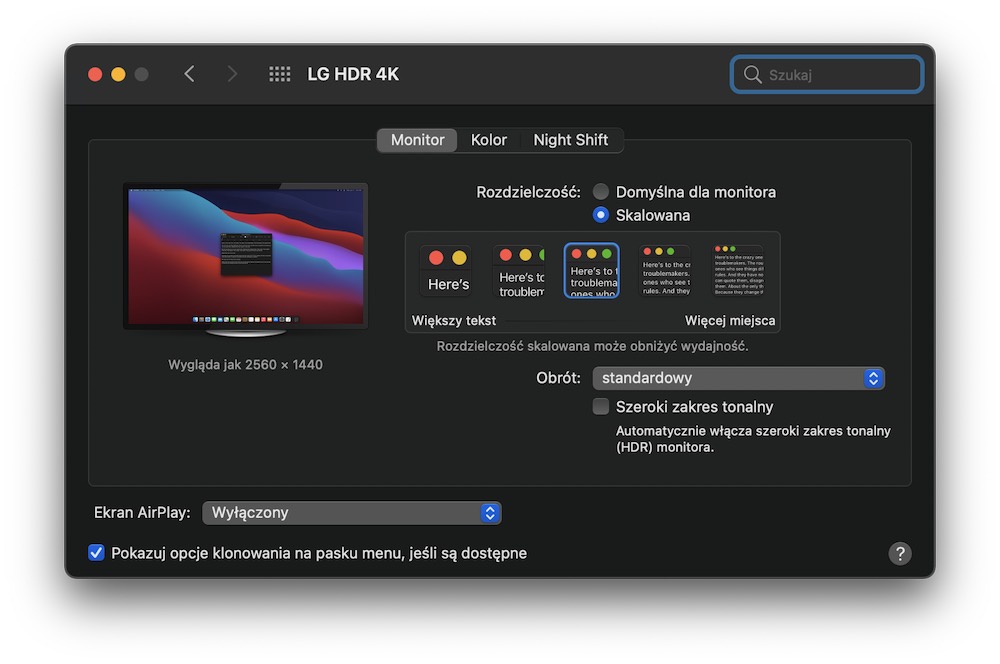Click the 'Wygląda jak 2560 × 1440' text
The width and height of the screenshot is (1000, 664).
(246, 365)
